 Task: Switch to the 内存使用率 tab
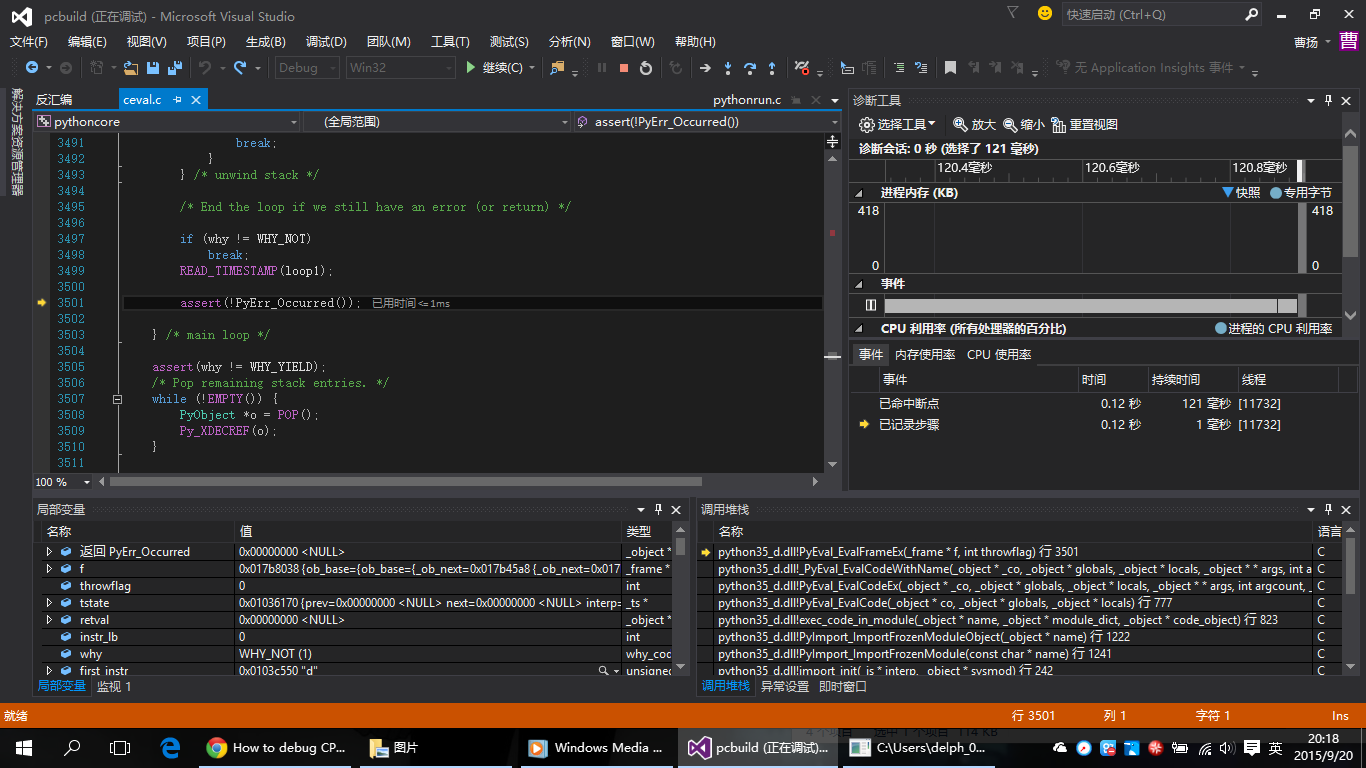click(925, 355)
